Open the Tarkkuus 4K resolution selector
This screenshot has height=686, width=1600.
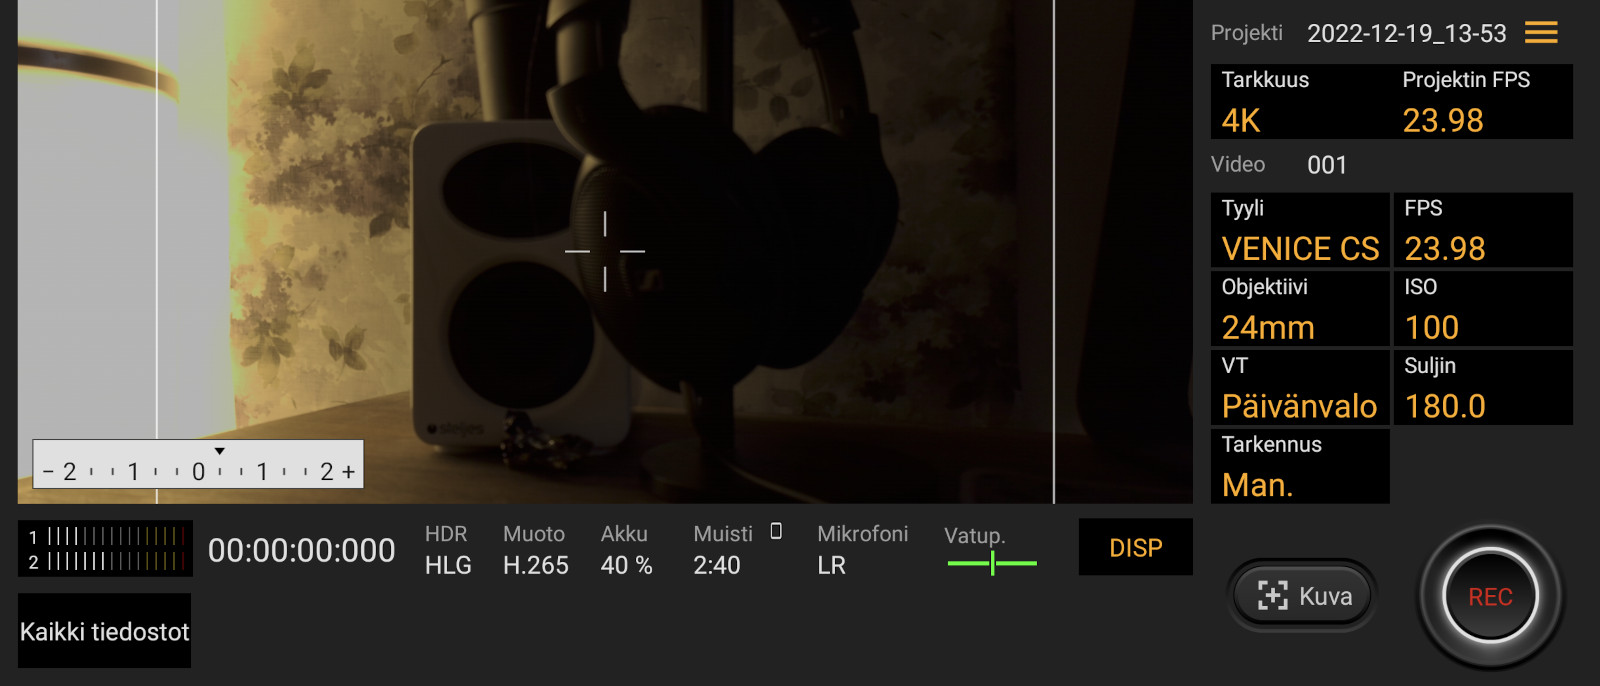(x=1300, y=102)
